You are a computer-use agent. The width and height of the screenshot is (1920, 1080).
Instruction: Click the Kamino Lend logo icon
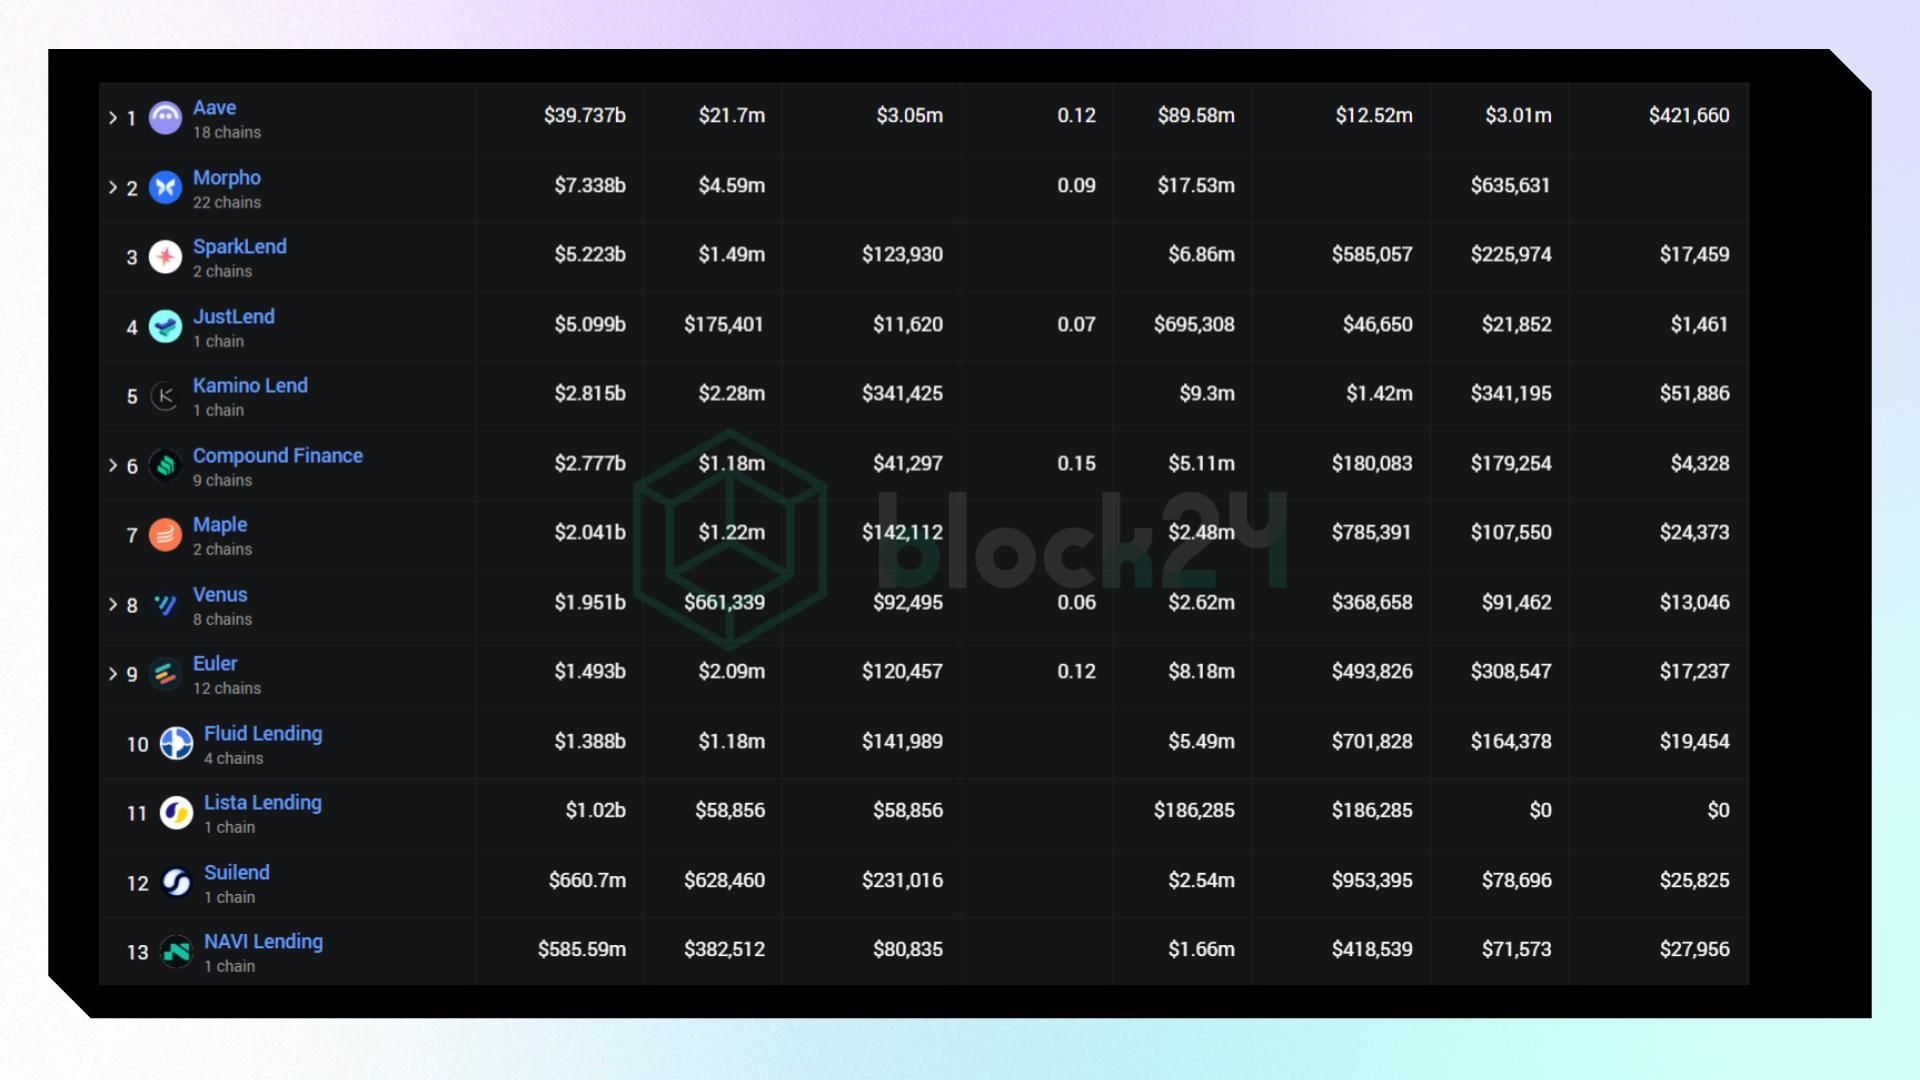point(165,396)
